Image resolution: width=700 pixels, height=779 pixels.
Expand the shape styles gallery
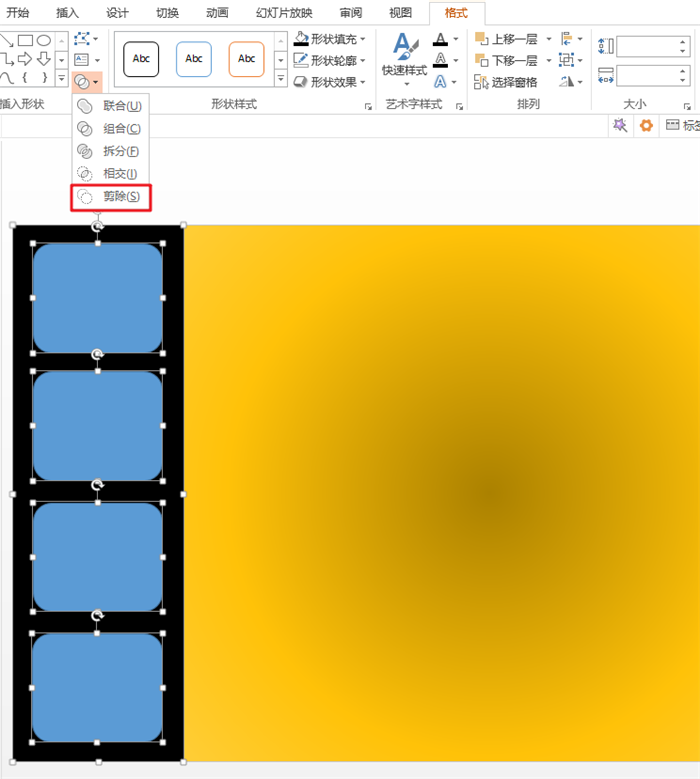pos(281,78)
